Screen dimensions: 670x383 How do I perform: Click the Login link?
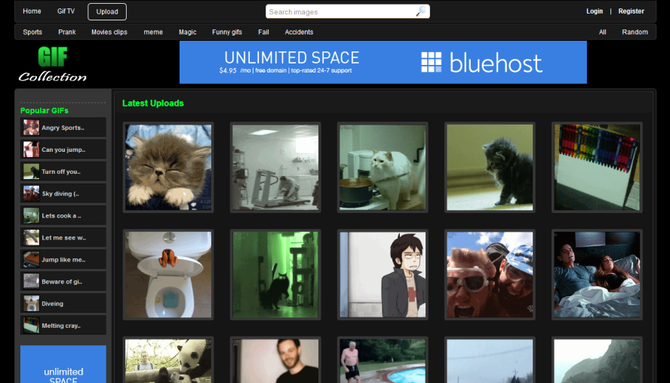click(594, 11)
